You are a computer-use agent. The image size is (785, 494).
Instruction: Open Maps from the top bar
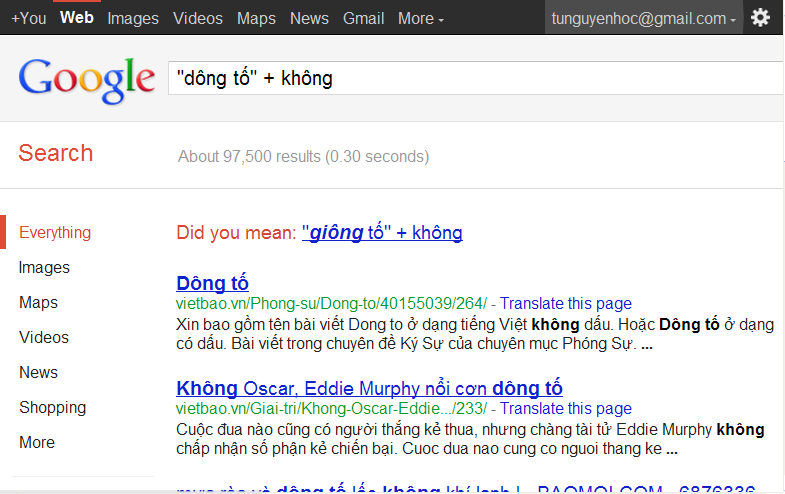[257, 18]
